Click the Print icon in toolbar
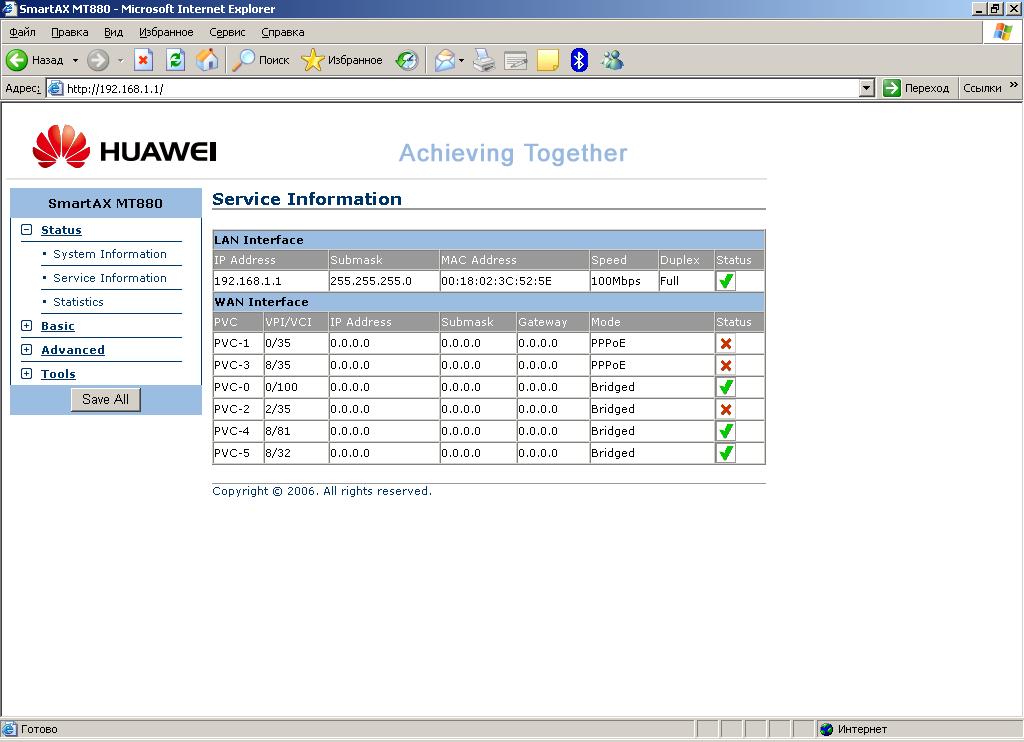The width and height of the screenshot is (1024, 742). [x=484, y=60]
